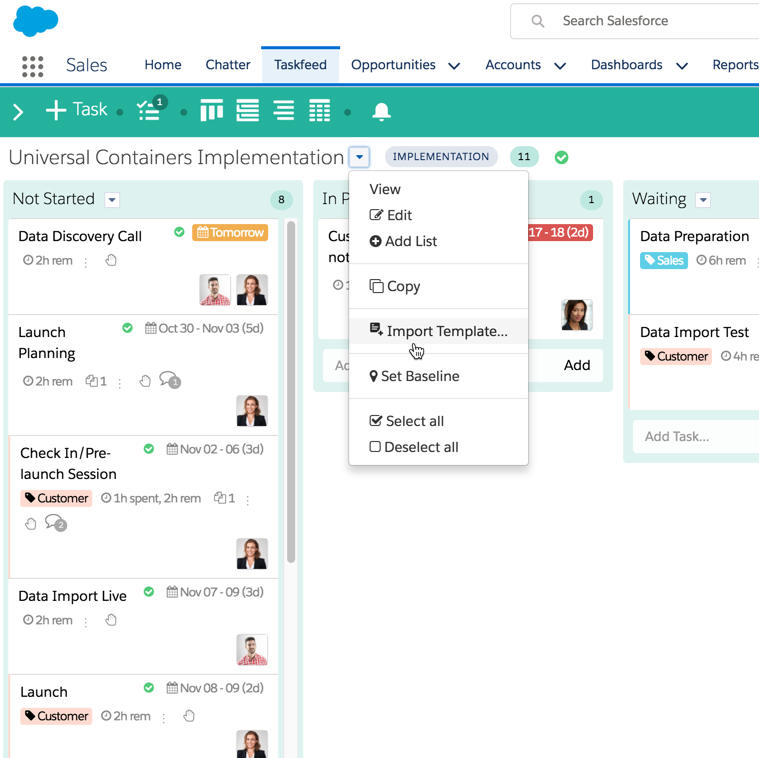Select Copy from the board menu
Viewport: 759px width, 758px height.
[x=438, y=286]
